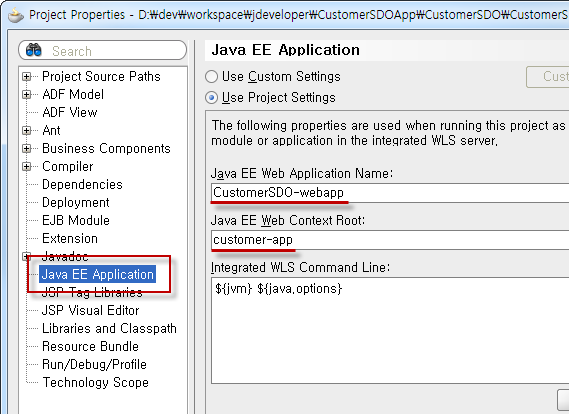The width and height of the screenshot is (569, 414).
Task: Open Libraries and Classpath settings
Action: click(109, 329)
